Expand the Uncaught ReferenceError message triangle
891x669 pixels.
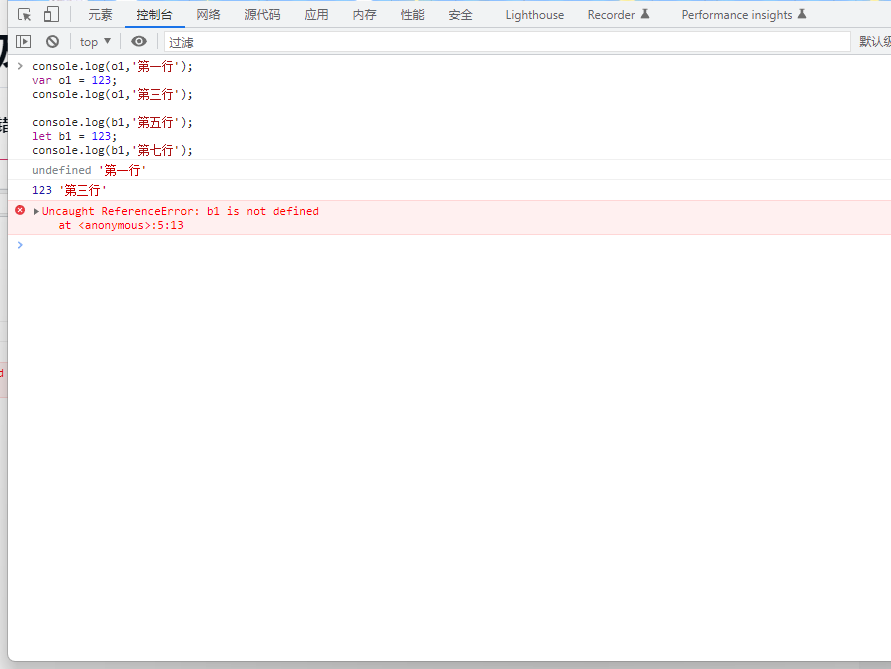(x=36, y=211)
